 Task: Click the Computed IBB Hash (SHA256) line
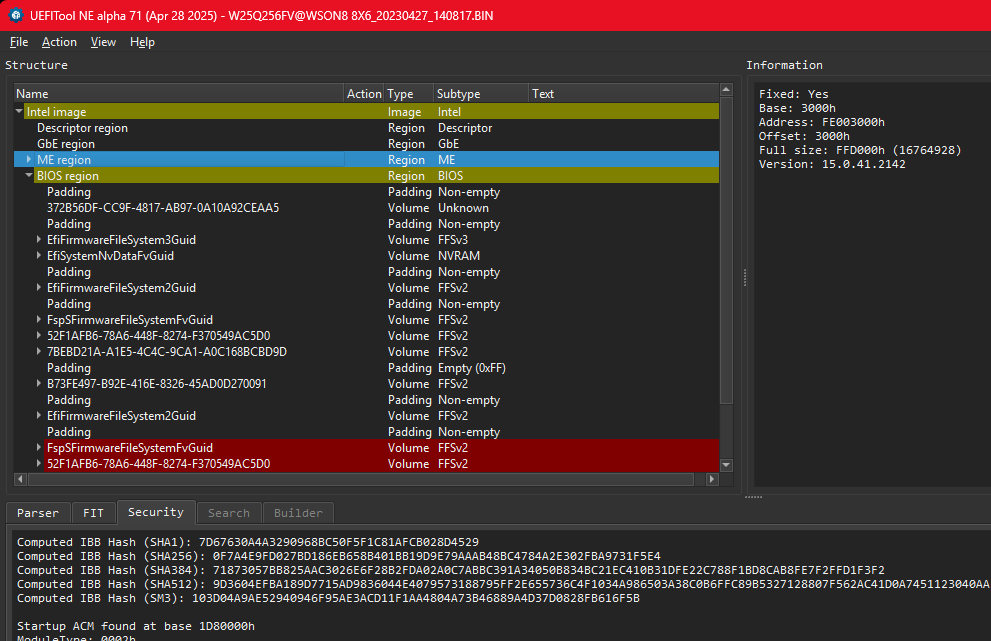pyautogui.click(x=339, y=556)
